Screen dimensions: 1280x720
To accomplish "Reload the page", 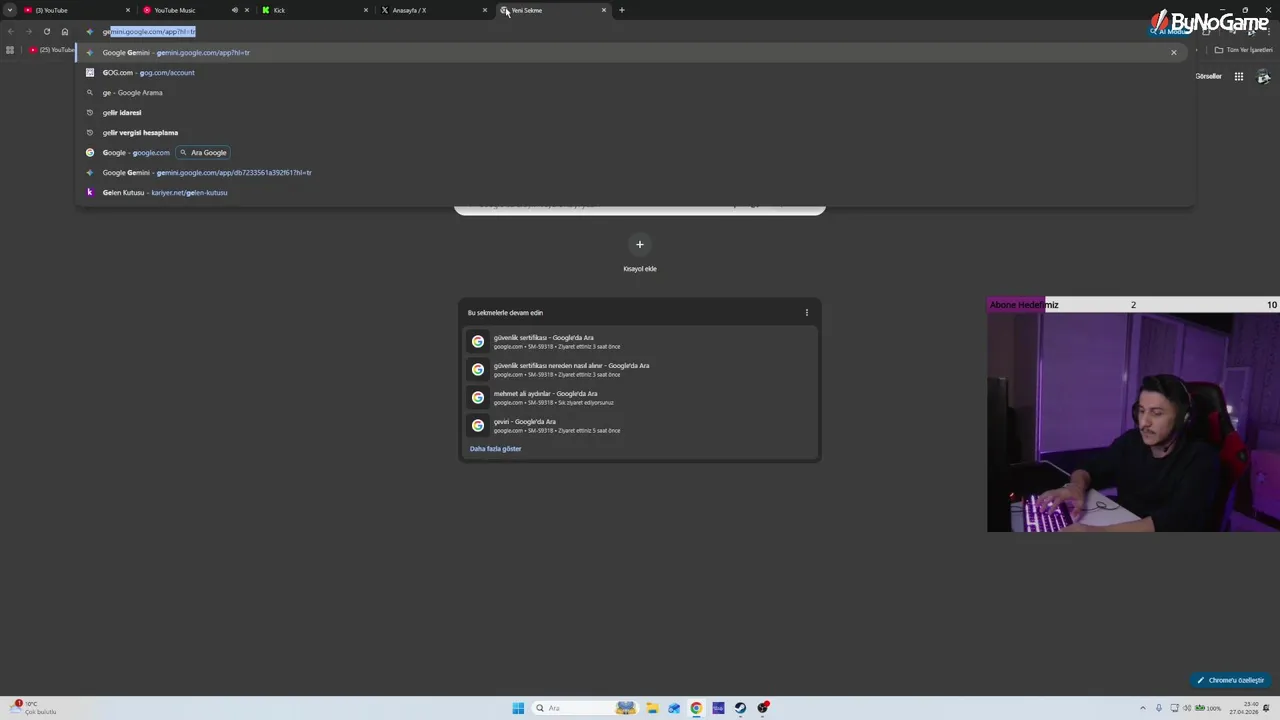I will point(46,31).
